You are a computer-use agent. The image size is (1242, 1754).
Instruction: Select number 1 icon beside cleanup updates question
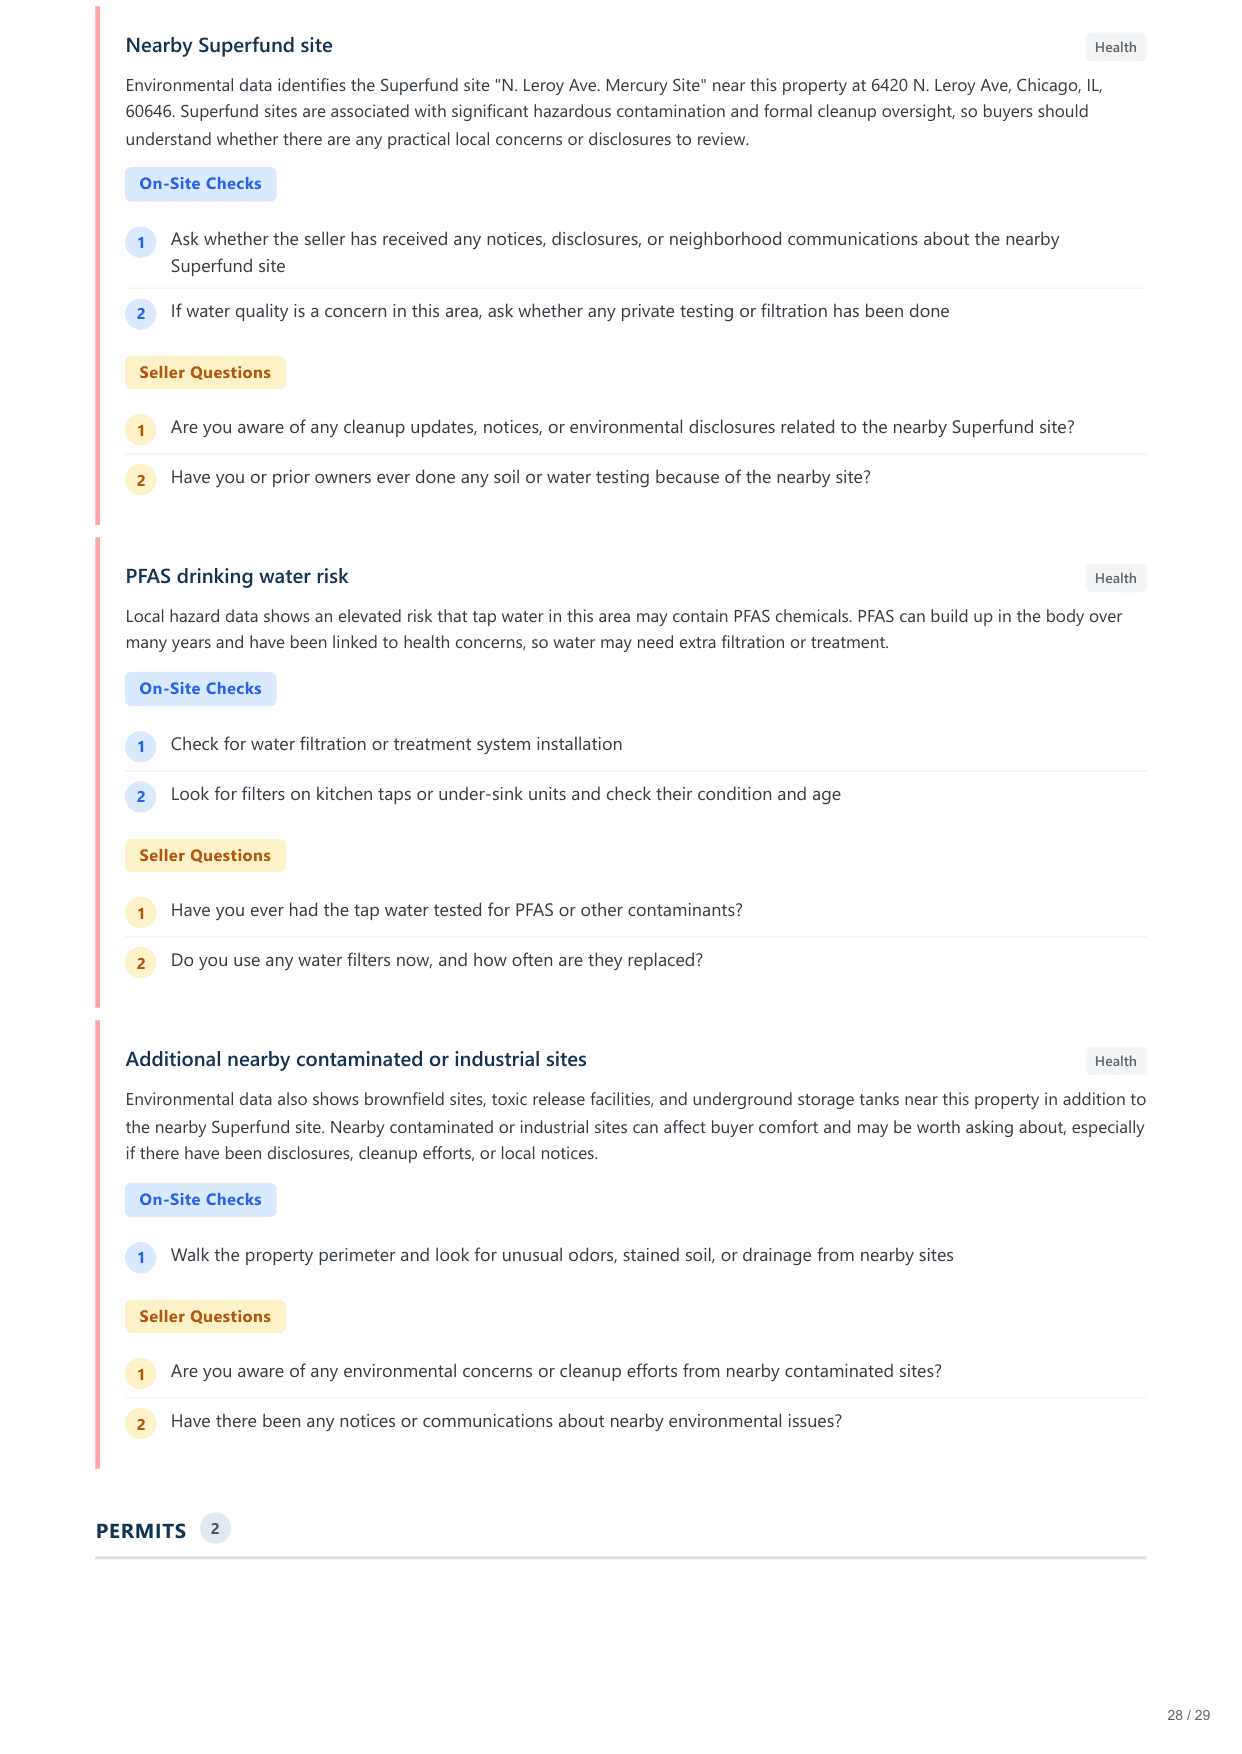[x=141, y=430]
